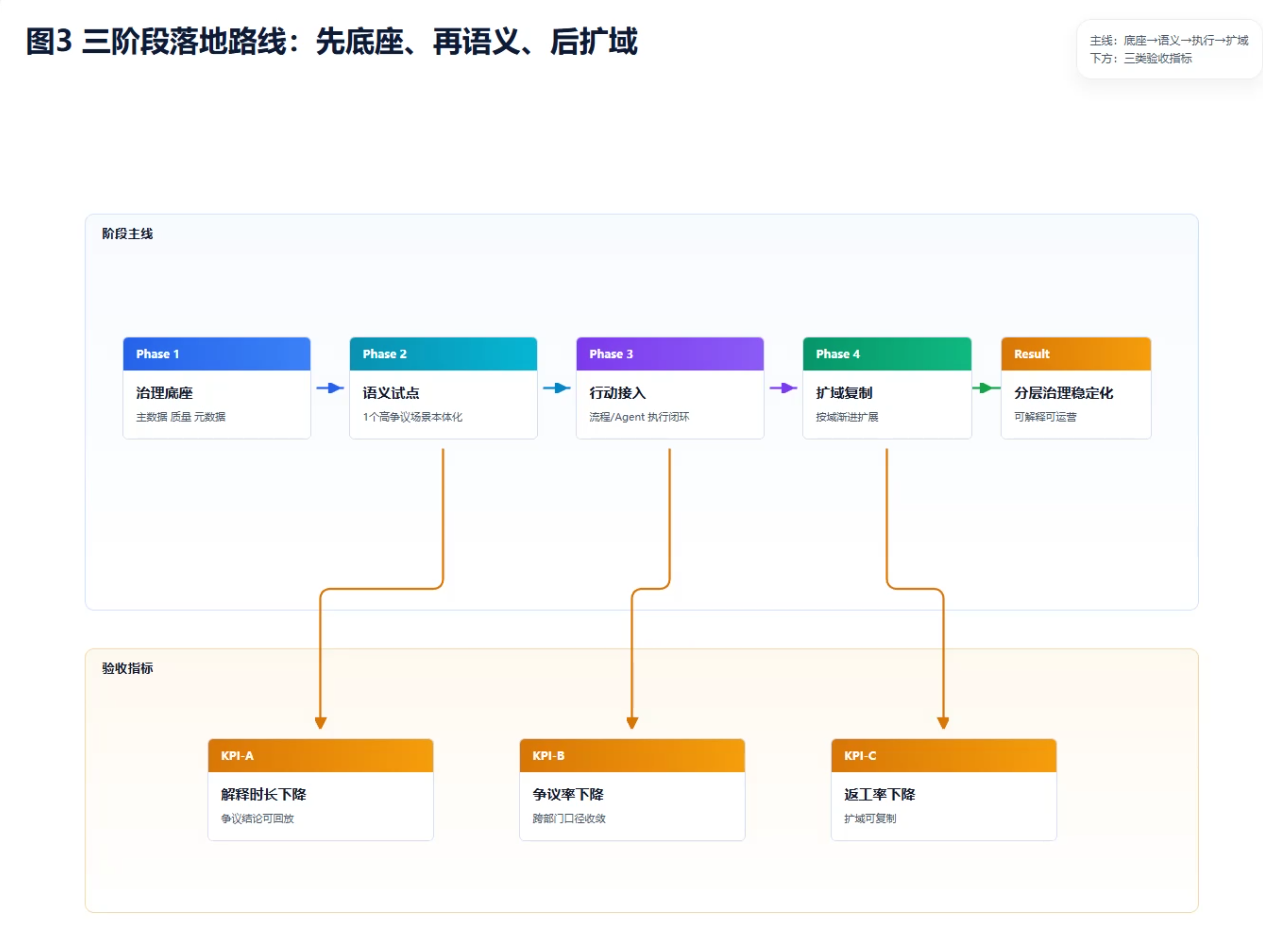
Task: Click the Result header bar
Action: pyautogui.click(x=1076, y=354)
